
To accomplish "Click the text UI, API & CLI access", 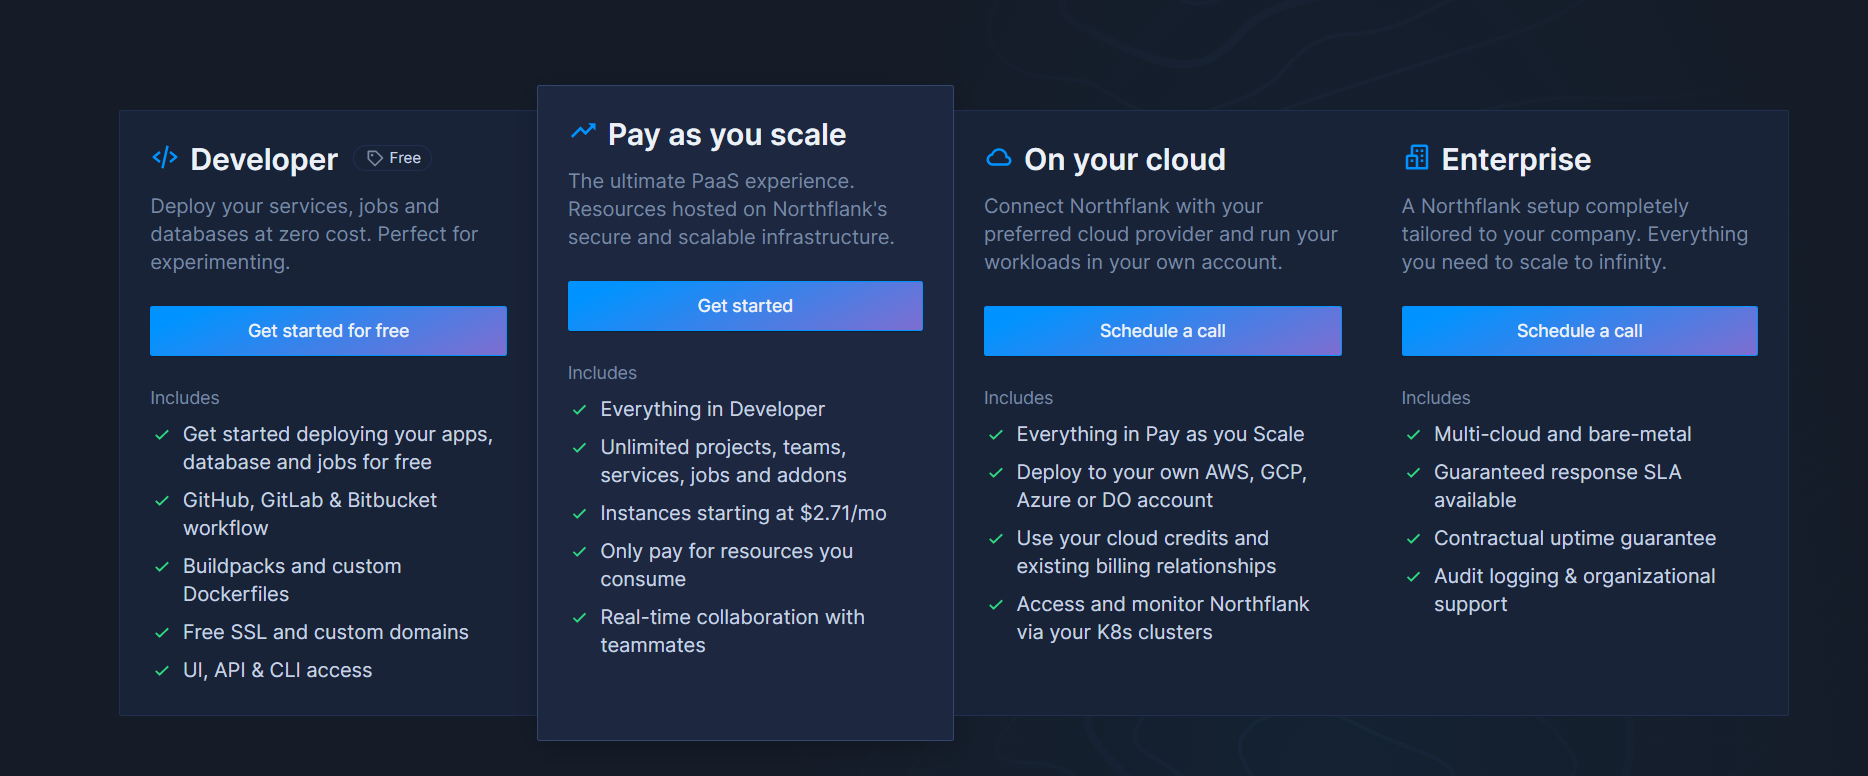I will (277, 670).
